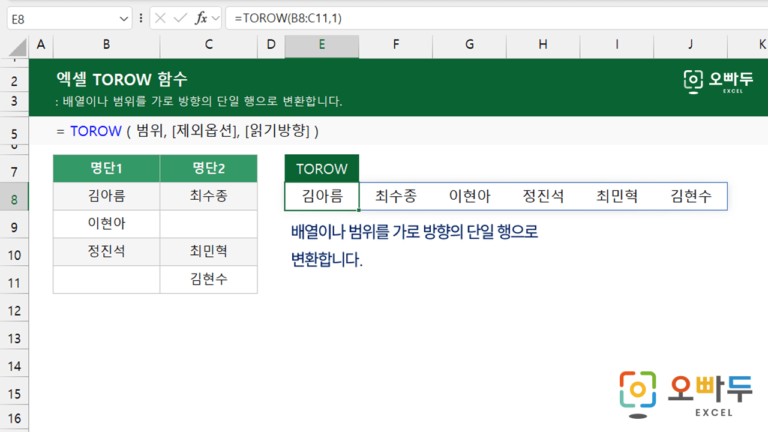
Task: Select column E header
Action: click(x=322, y=45)
